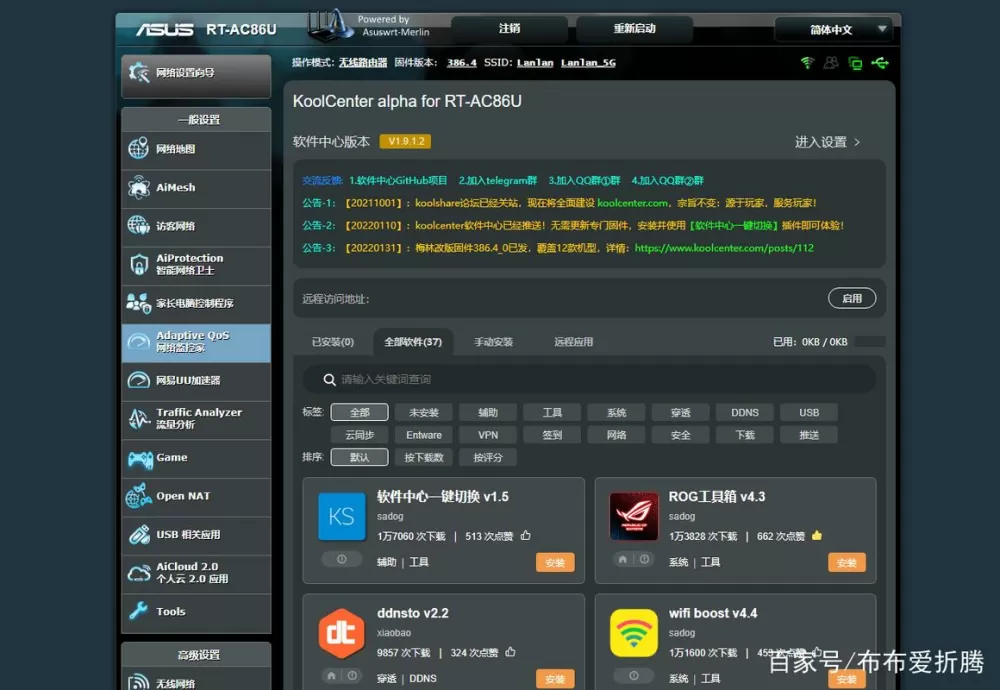
Task: Click the USB status icon in header
Action: (x=880, y=62)
